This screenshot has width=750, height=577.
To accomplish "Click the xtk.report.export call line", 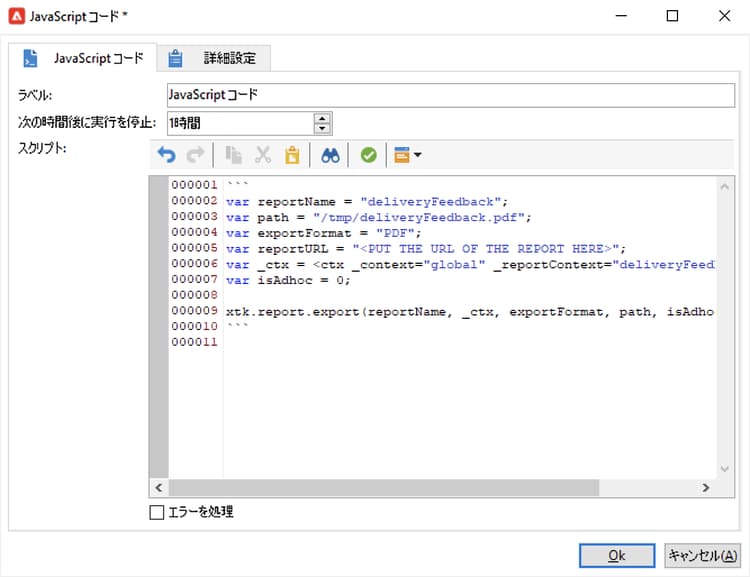I will pos(470,312).
